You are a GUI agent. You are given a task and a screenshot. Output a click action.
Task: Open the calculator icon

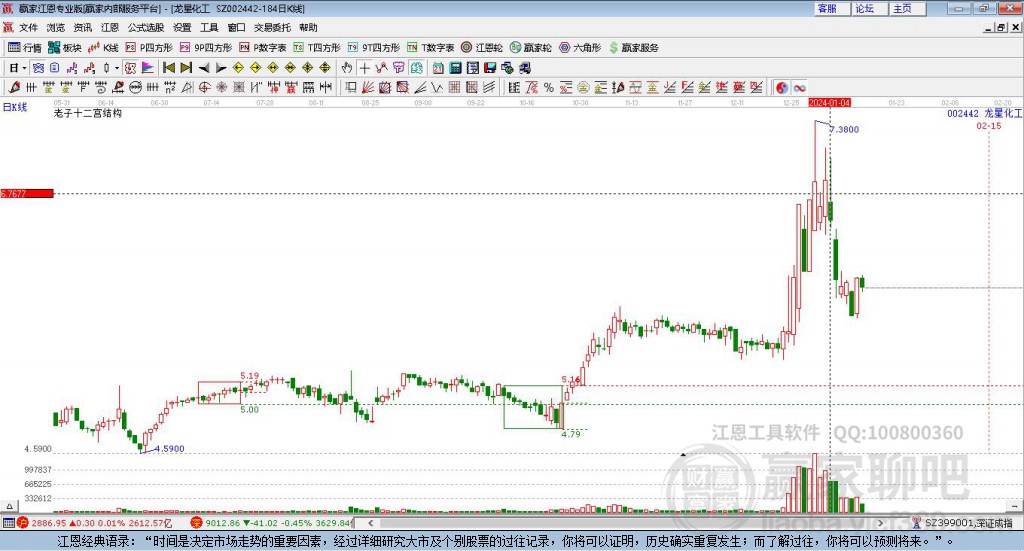(455, 68)
